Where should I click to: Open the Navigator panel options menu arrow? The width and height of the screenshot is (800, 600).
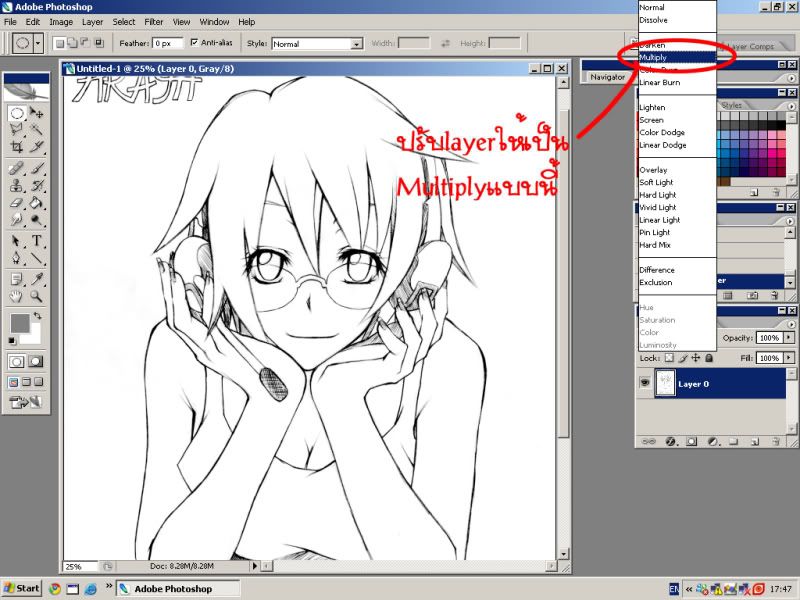pyautogui.click(x=791, y=78)
